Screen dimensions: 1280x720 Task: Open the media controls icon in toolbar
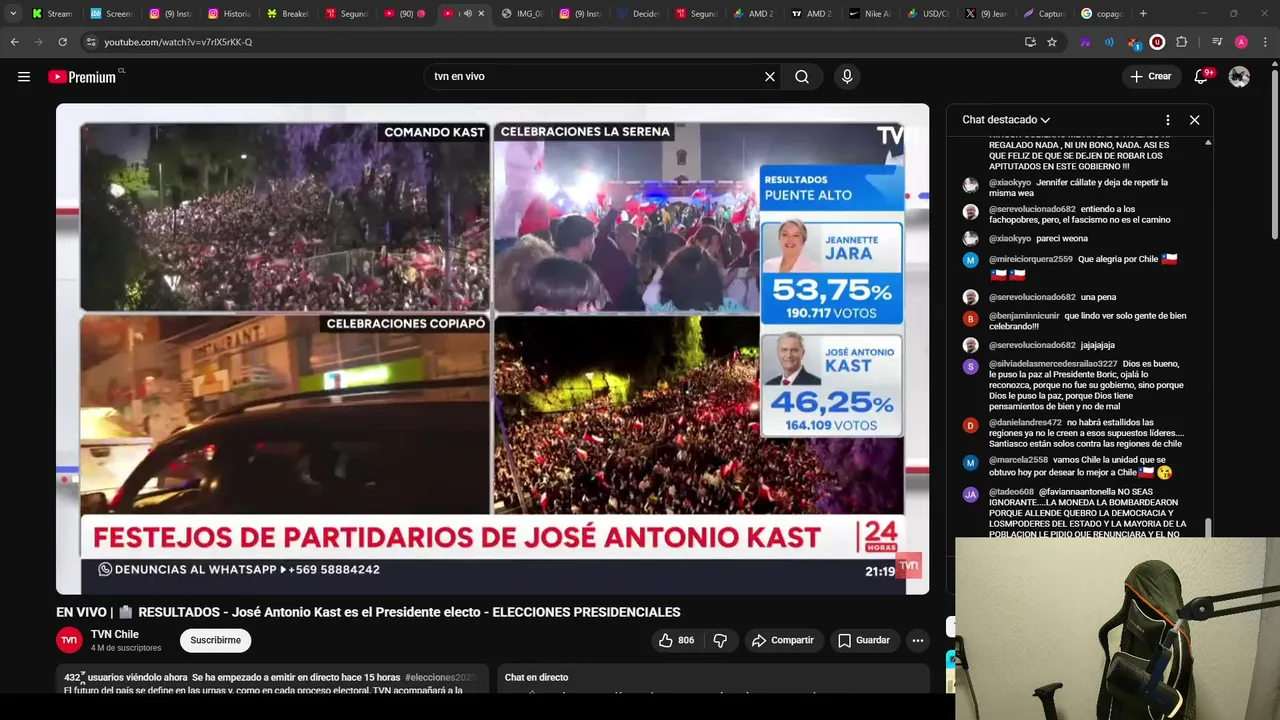point(1217,42)
